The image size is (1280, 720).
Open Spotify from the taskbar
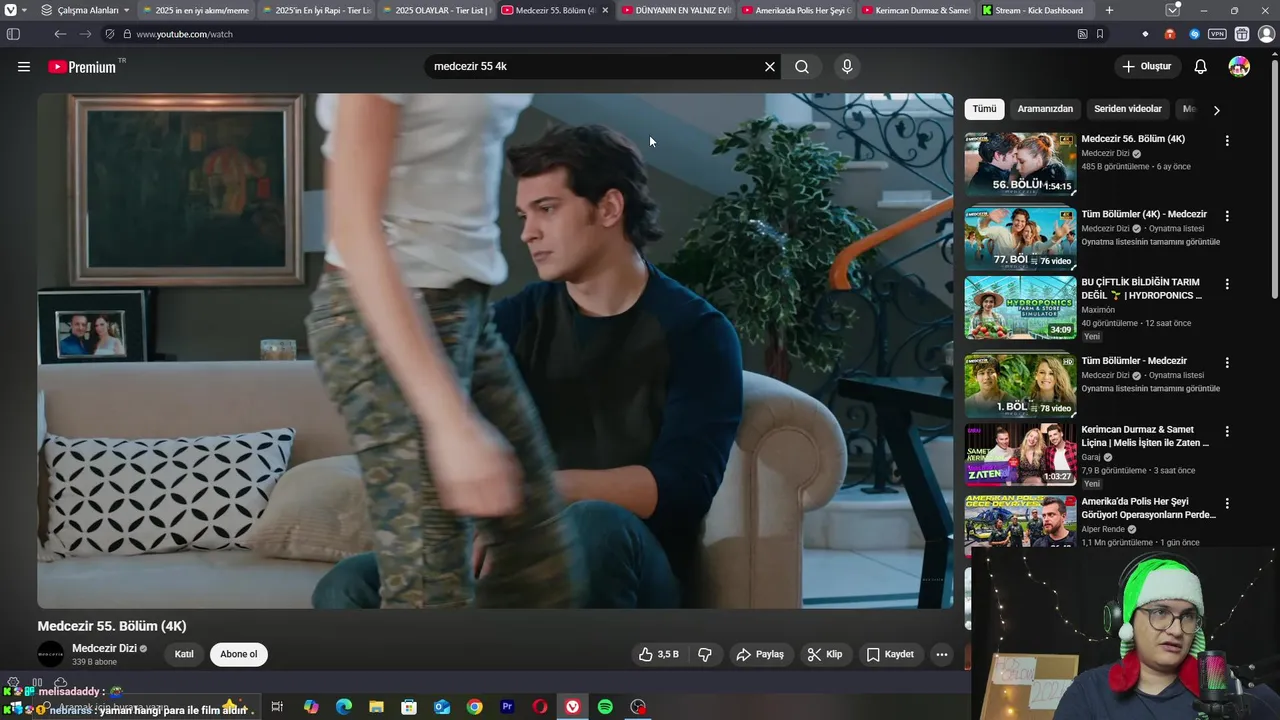coord(605,707)
